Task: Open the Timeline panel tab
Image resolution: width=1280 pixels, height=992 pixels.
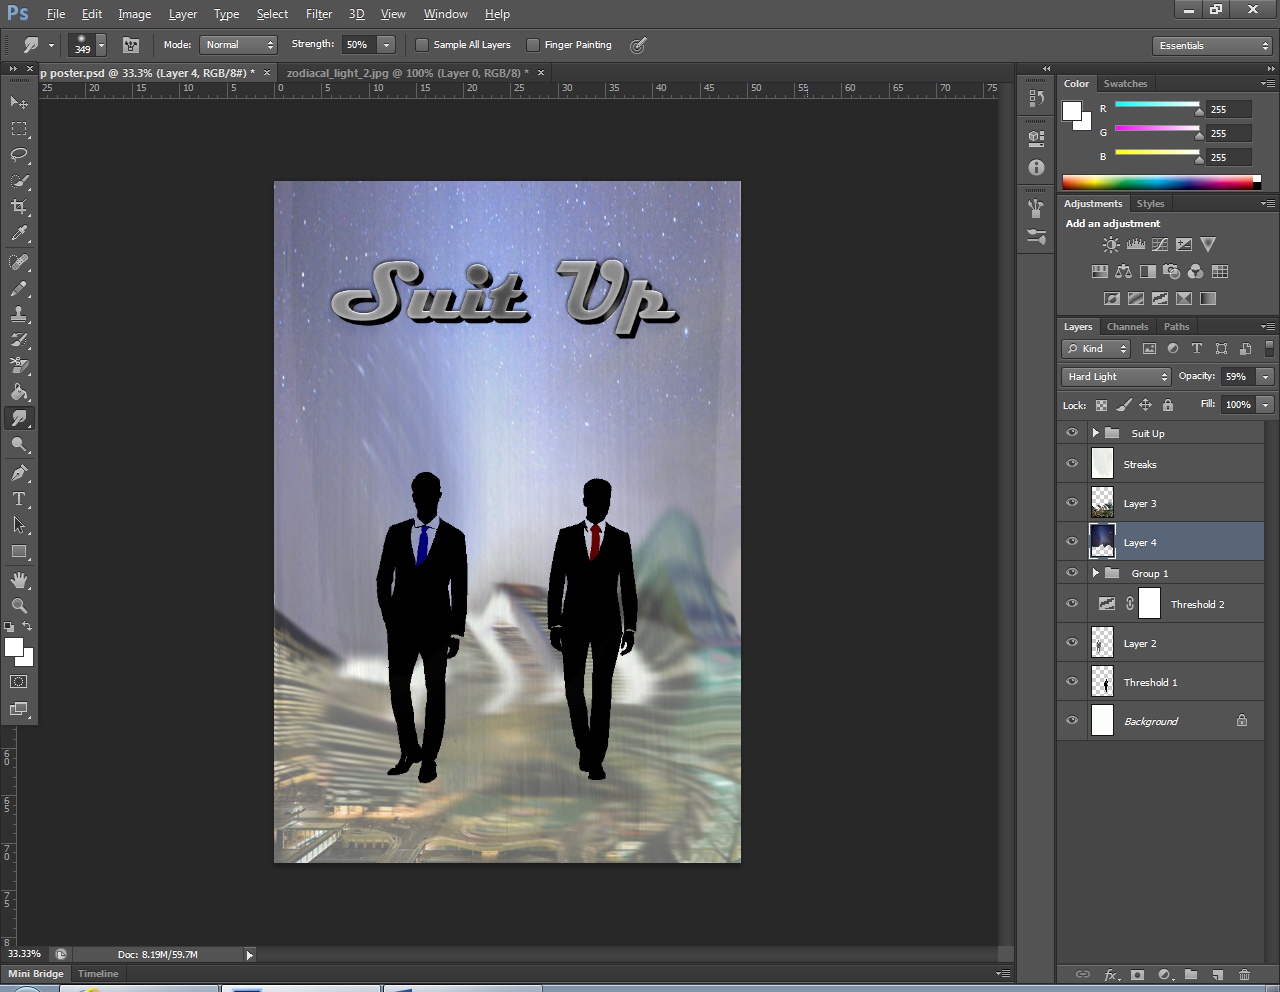Action: click(x=98, y=974)
